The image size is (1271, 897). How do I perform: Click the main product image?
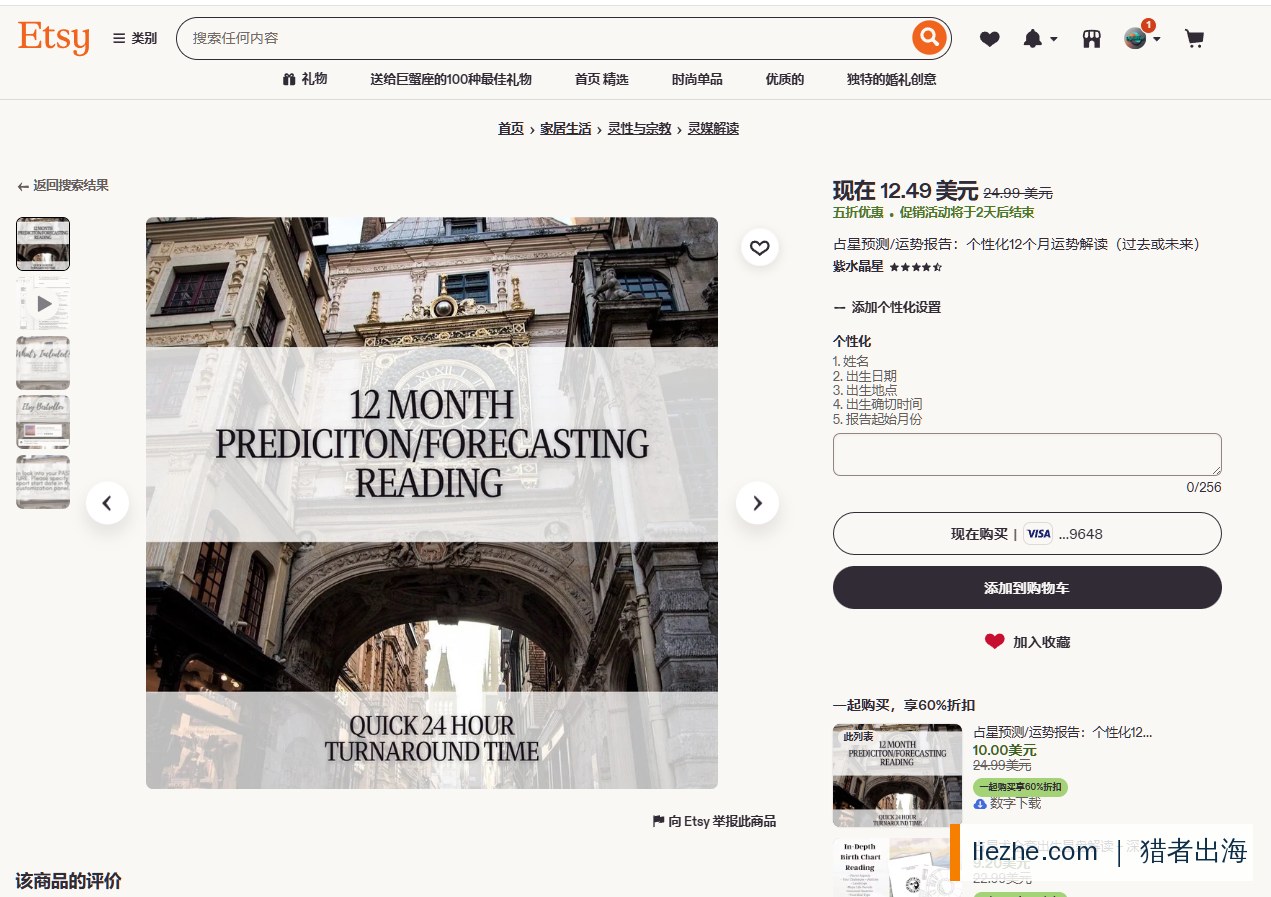click(x=432, y=503)
